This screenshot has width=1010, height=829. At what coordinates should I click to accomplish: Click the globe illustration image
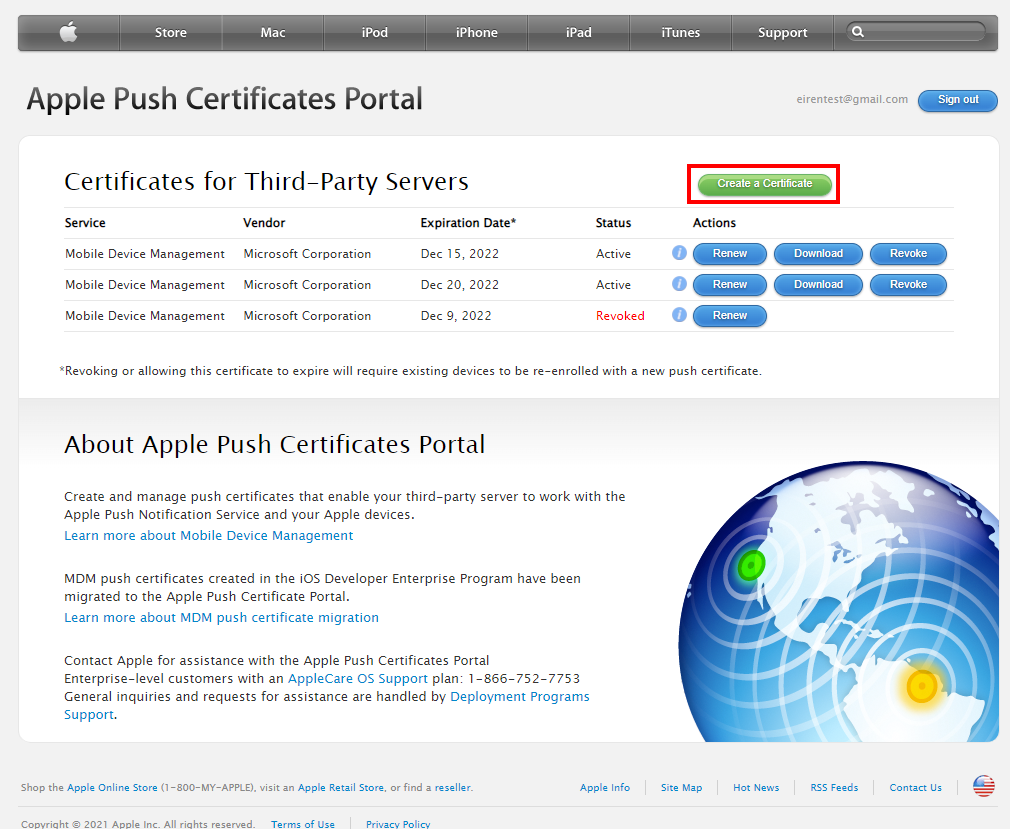pos(838,602)
